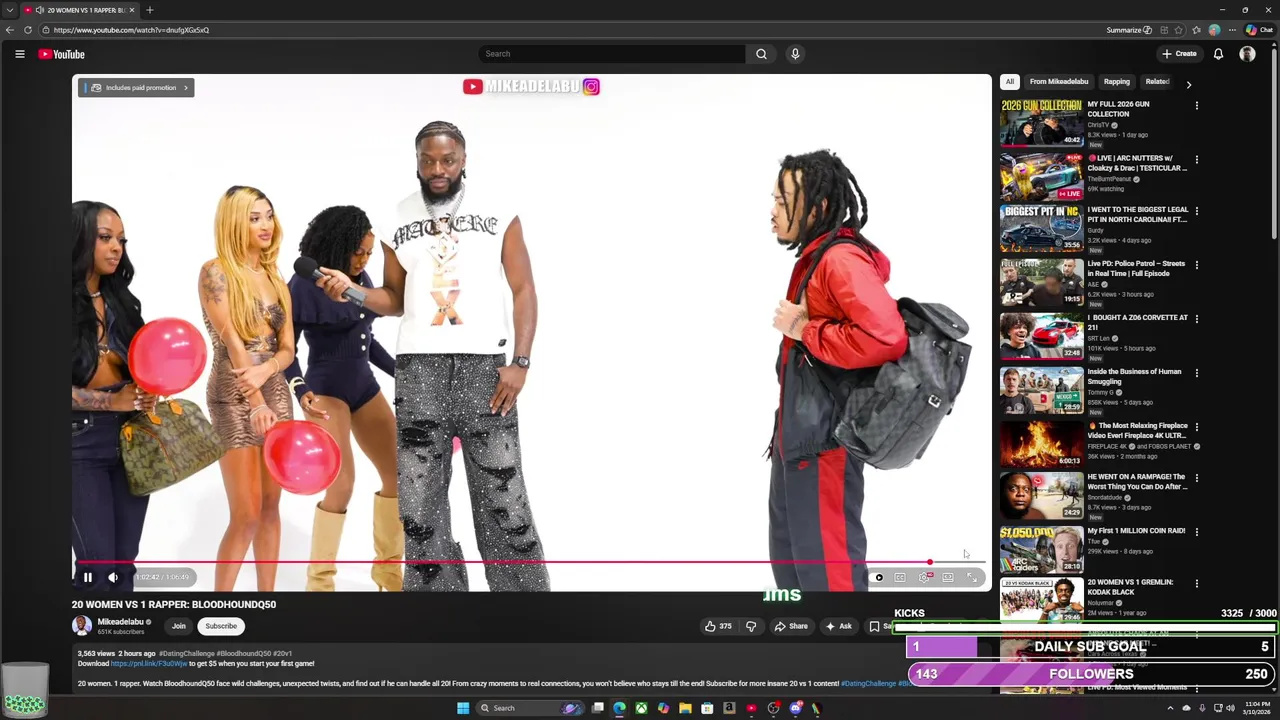Mute the video volume

[113, 577]
